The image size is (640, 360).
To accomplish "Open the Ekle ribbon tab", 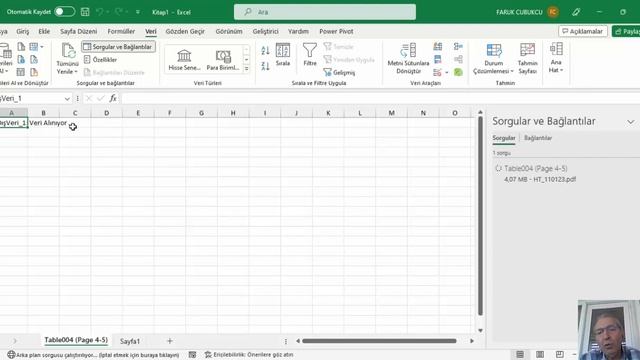I will coord(44,31).
